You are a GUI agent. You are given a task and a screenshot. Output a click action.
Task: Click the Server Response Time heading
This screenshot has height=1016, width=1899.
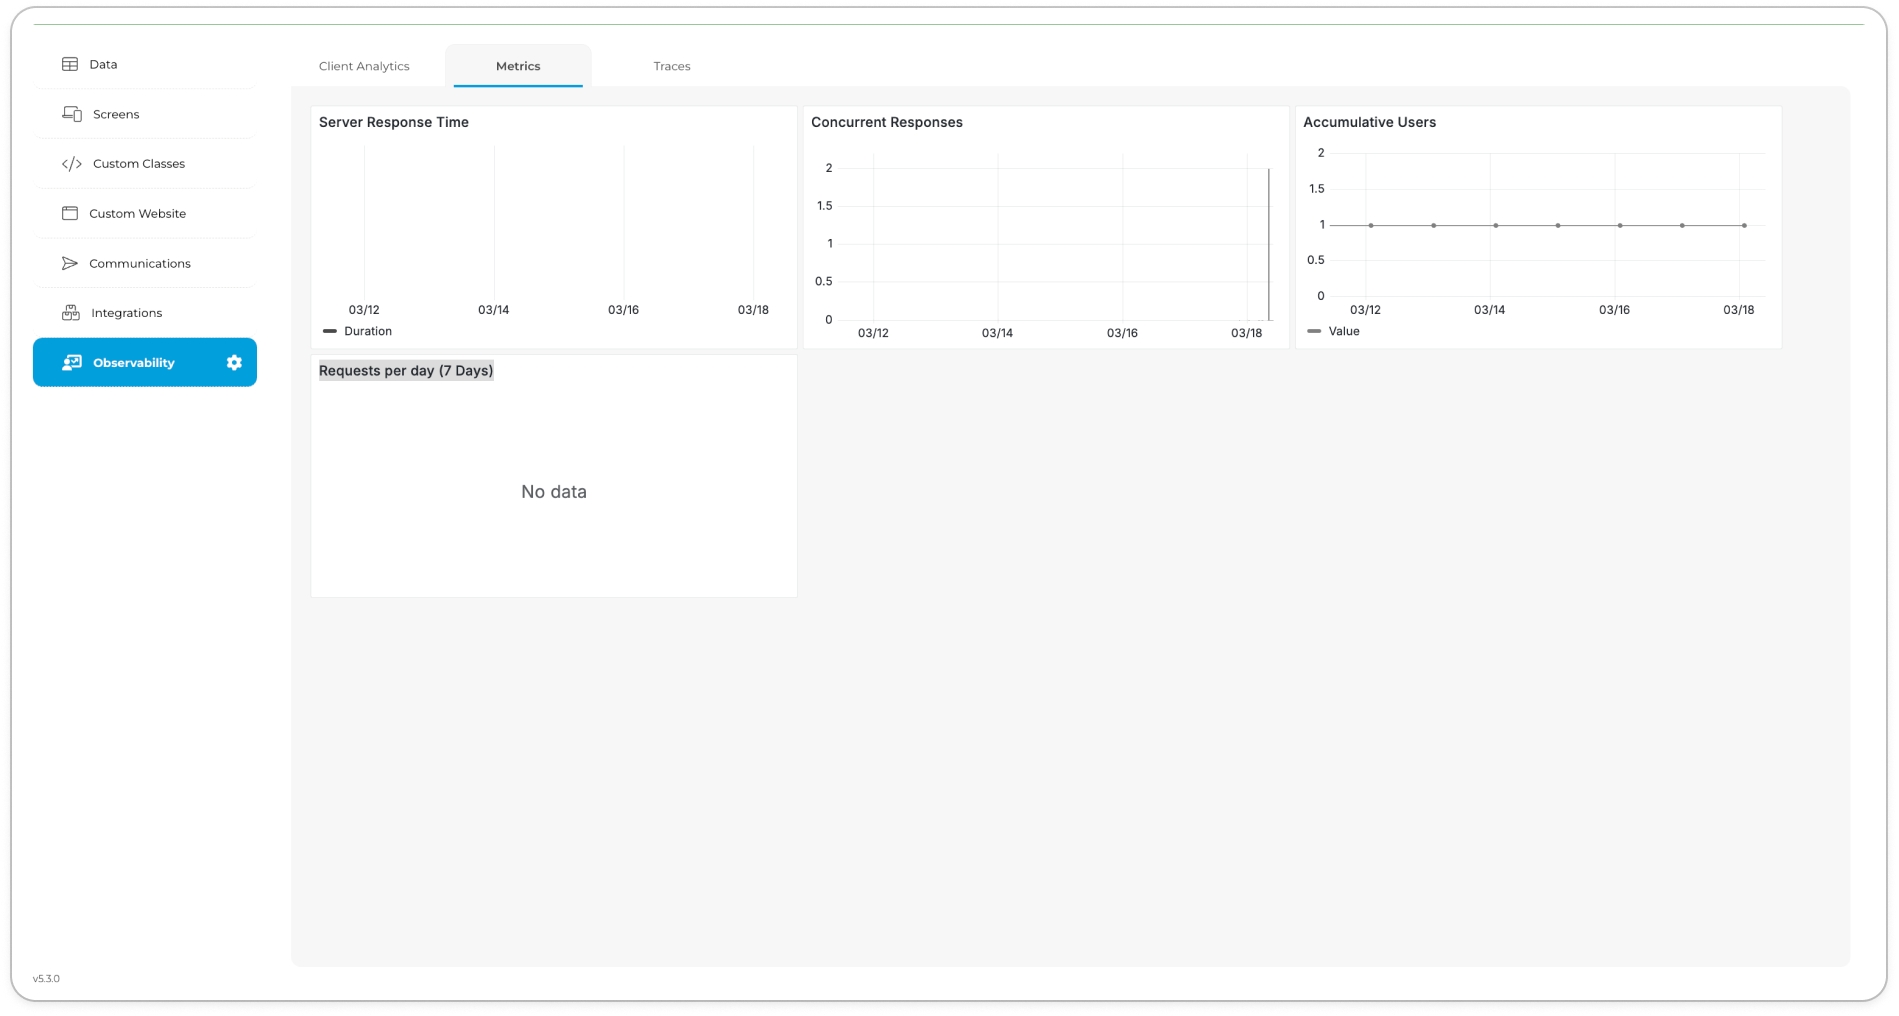click(394, 122)
